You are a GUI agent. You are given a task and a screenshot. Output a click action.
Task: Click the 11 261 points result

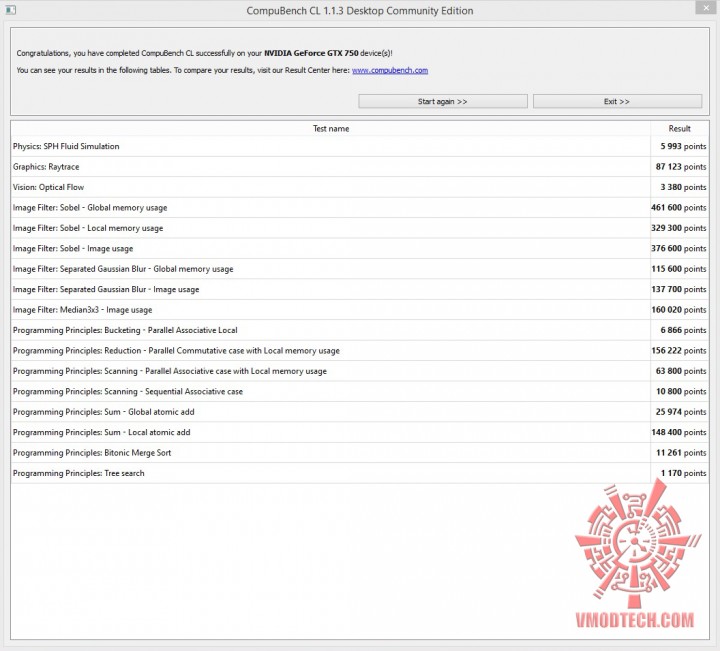coord(681,453)
